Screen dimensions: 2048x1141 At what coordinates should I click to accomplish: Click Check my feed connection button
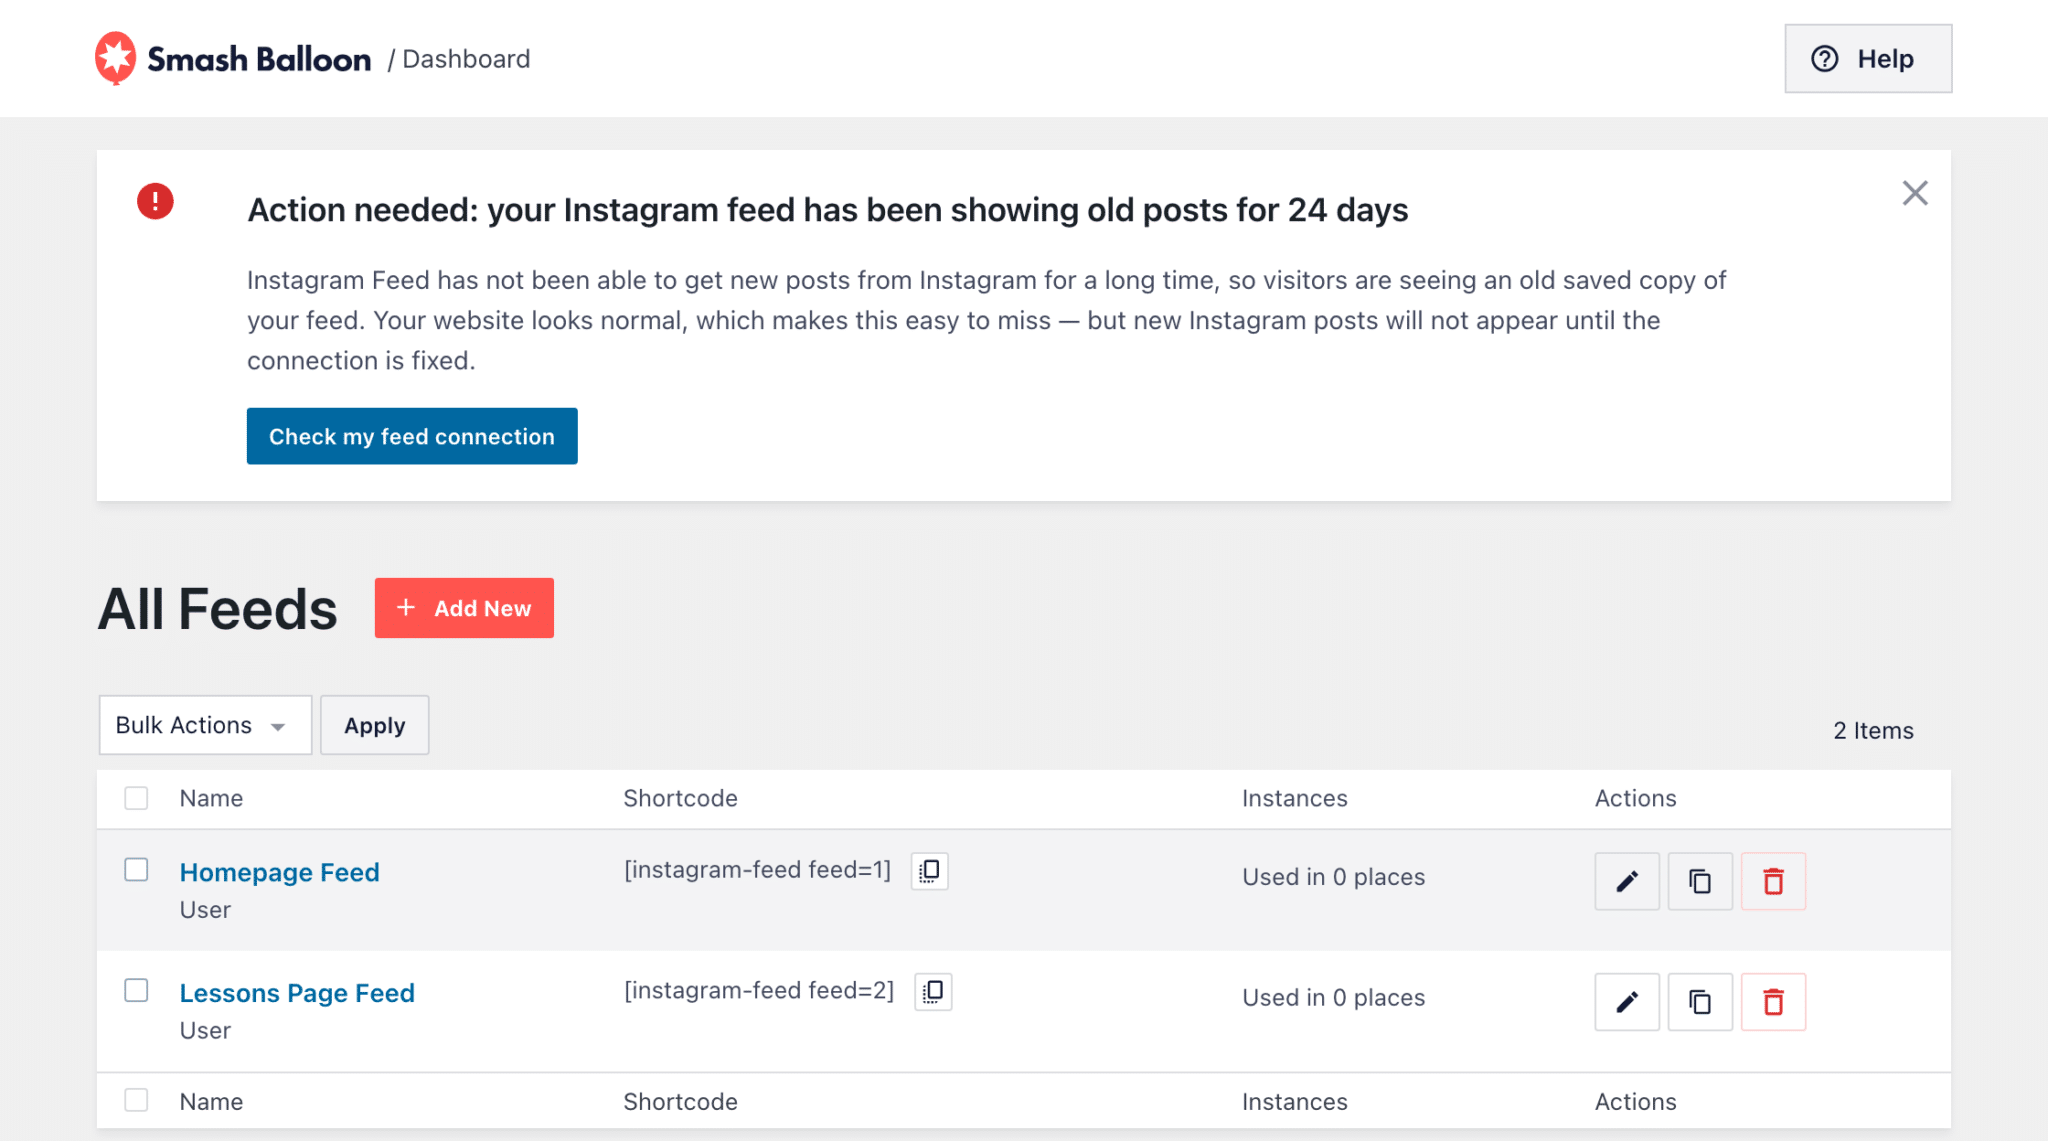point(412,436)
